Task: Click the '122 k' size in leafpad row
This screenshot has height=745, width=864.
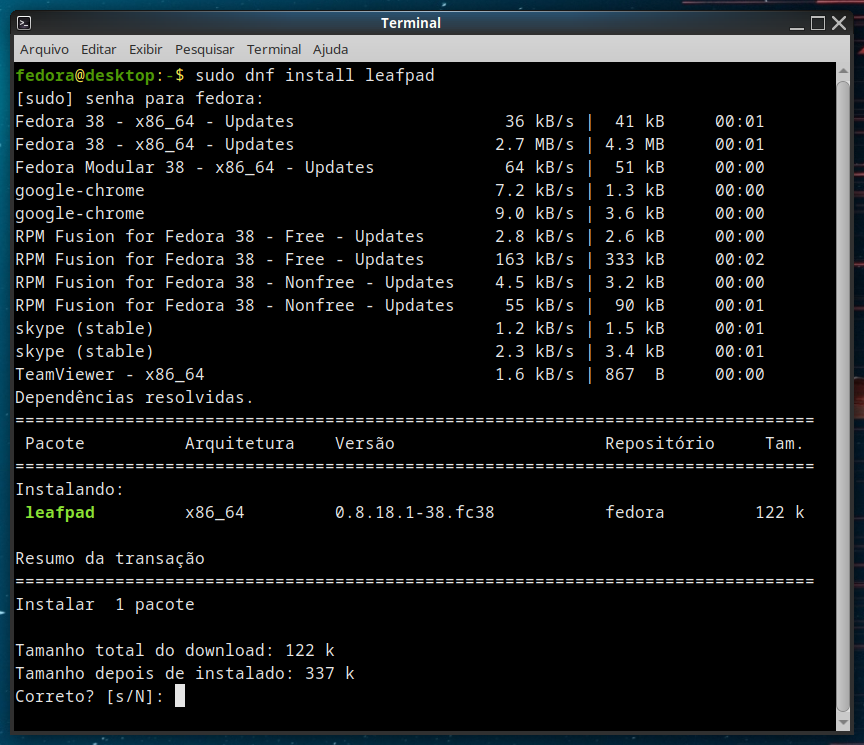Action: pyautogui.click(x=780, y=512)
